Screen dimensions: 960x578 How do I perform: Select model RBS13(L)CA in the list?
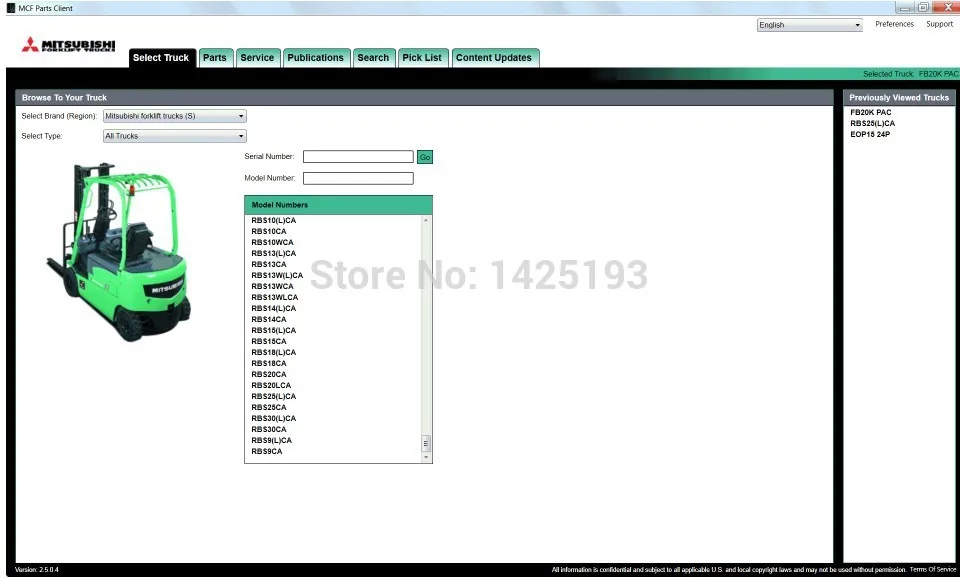[x=274, y=253]
